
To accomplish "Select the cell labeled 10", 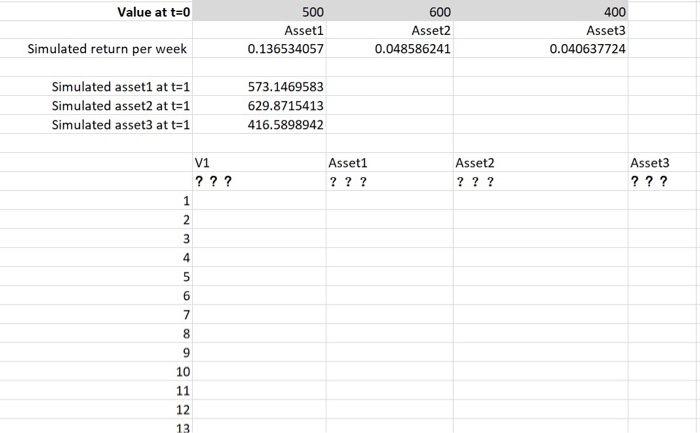I will (96, 371).
